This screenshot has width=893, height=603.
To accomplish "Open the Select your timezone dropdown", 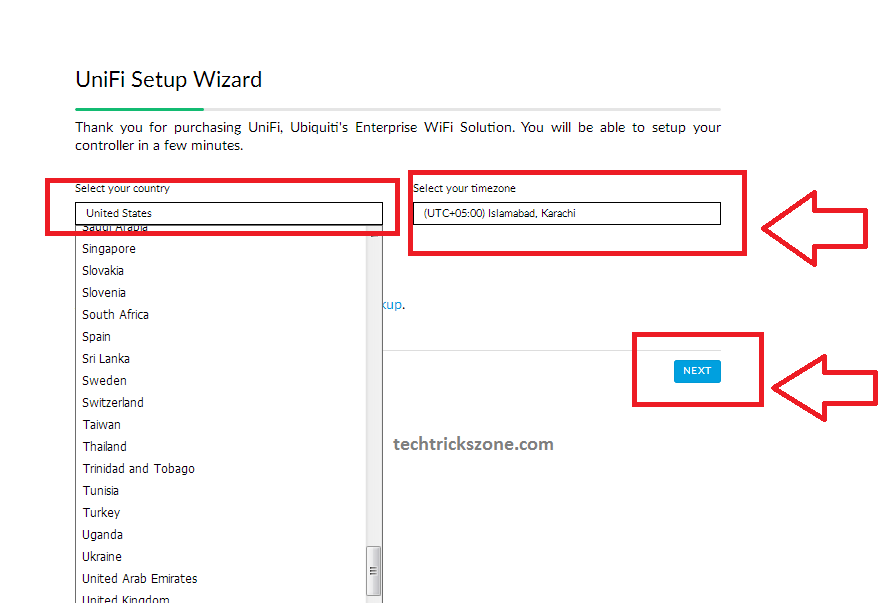I will (x=566, y=213).
